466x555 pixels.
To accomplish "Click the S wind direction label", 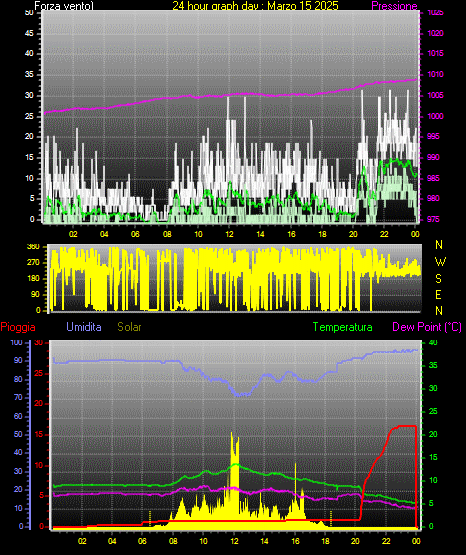I will (438, 279).
